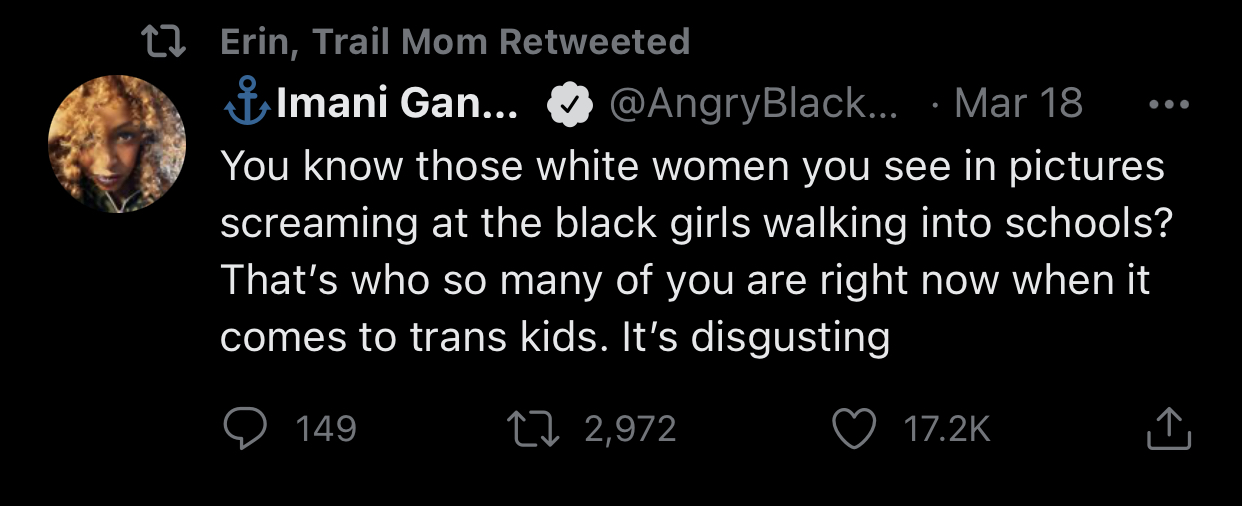Open the three-dot more options menu

[x=1169, y=104]
